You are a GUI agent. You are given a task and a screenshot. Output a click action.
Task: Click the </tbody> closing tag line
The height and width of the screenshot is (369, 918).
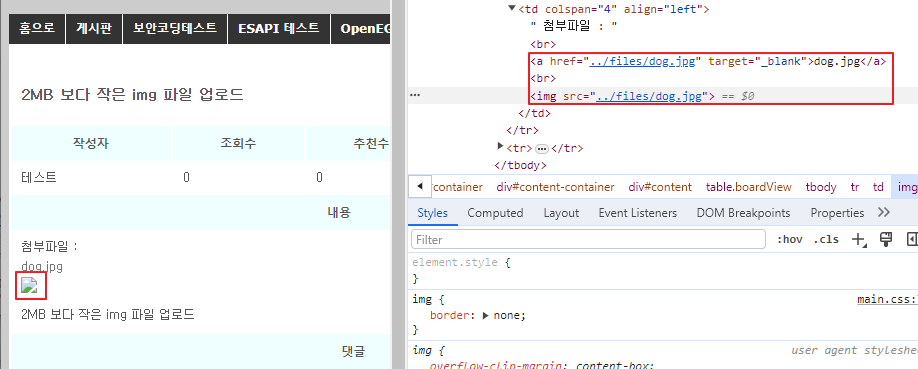[x=521, y=165]
